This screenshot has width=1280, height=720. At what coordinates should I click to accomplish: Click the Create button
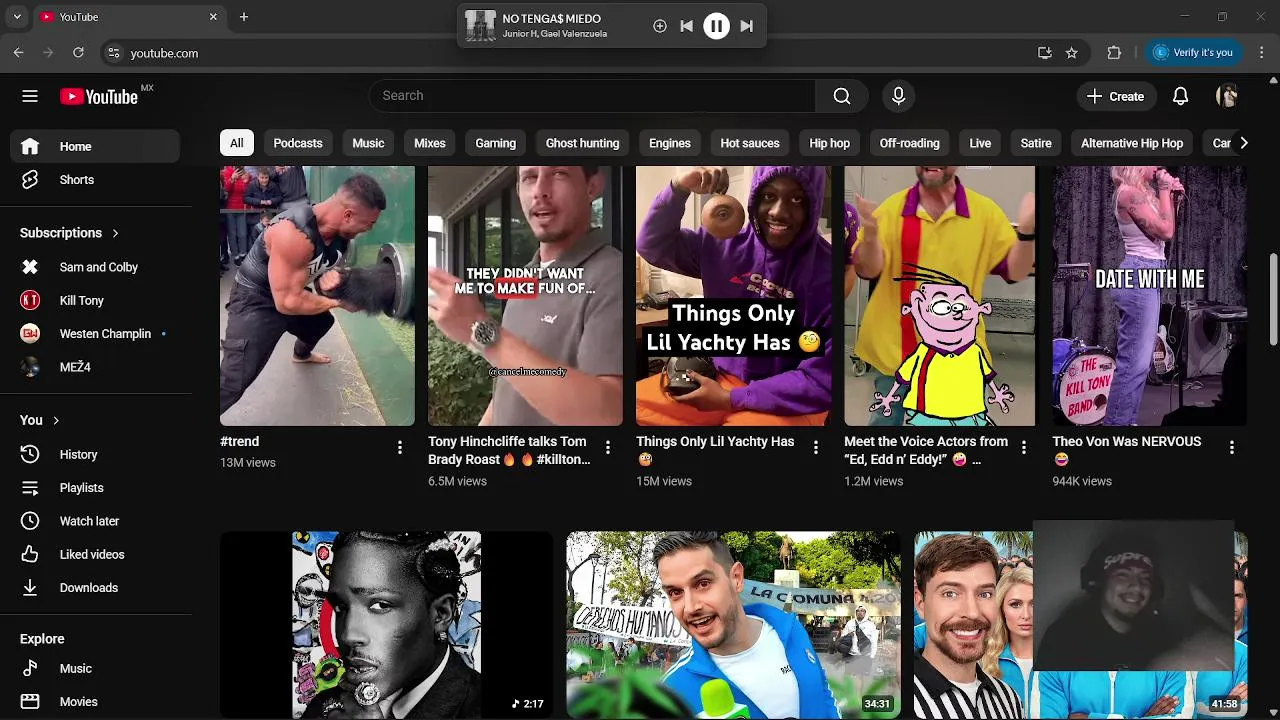tap(1115, 96)
